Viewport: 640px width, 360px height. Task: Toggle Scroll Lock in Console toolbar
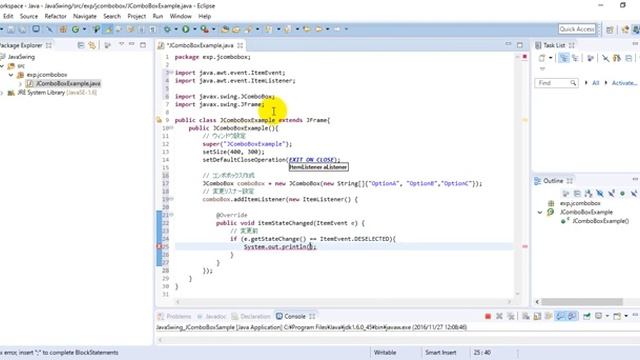(537, 316)
